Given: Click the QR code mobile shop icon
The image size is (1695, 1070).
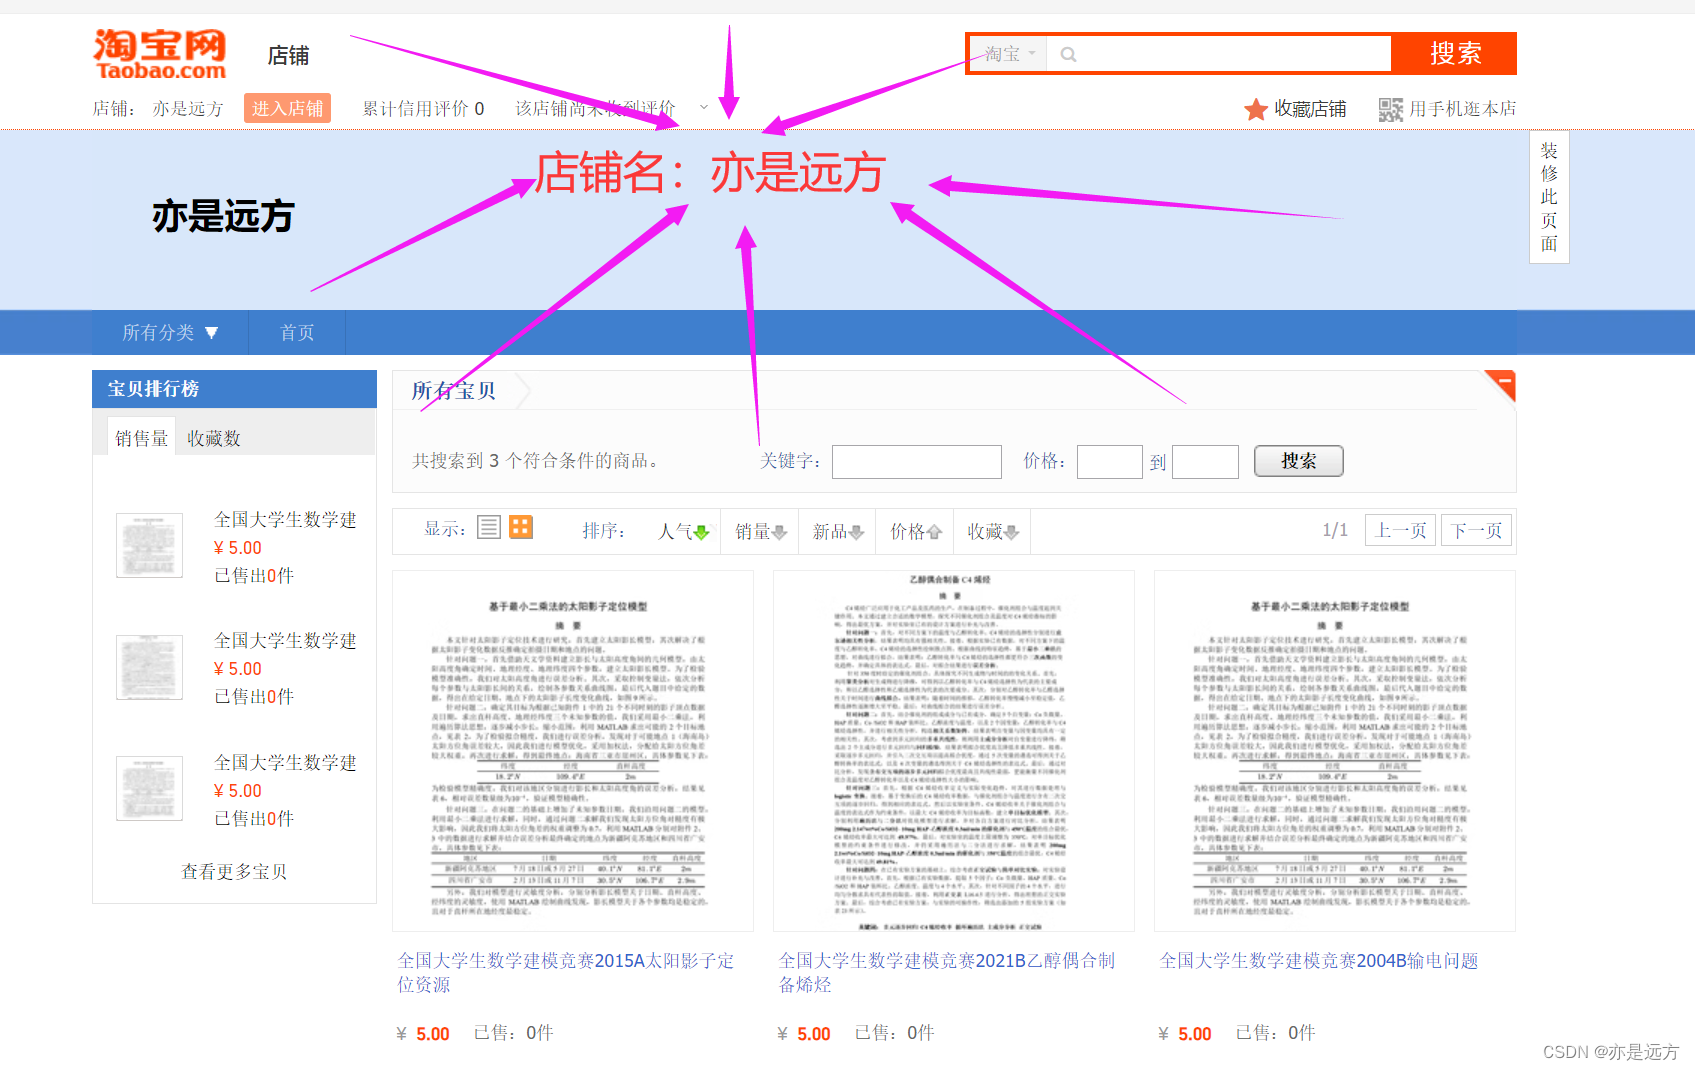Looking at the screenshot, I should pyautogui.click(x=1390, y=109).
